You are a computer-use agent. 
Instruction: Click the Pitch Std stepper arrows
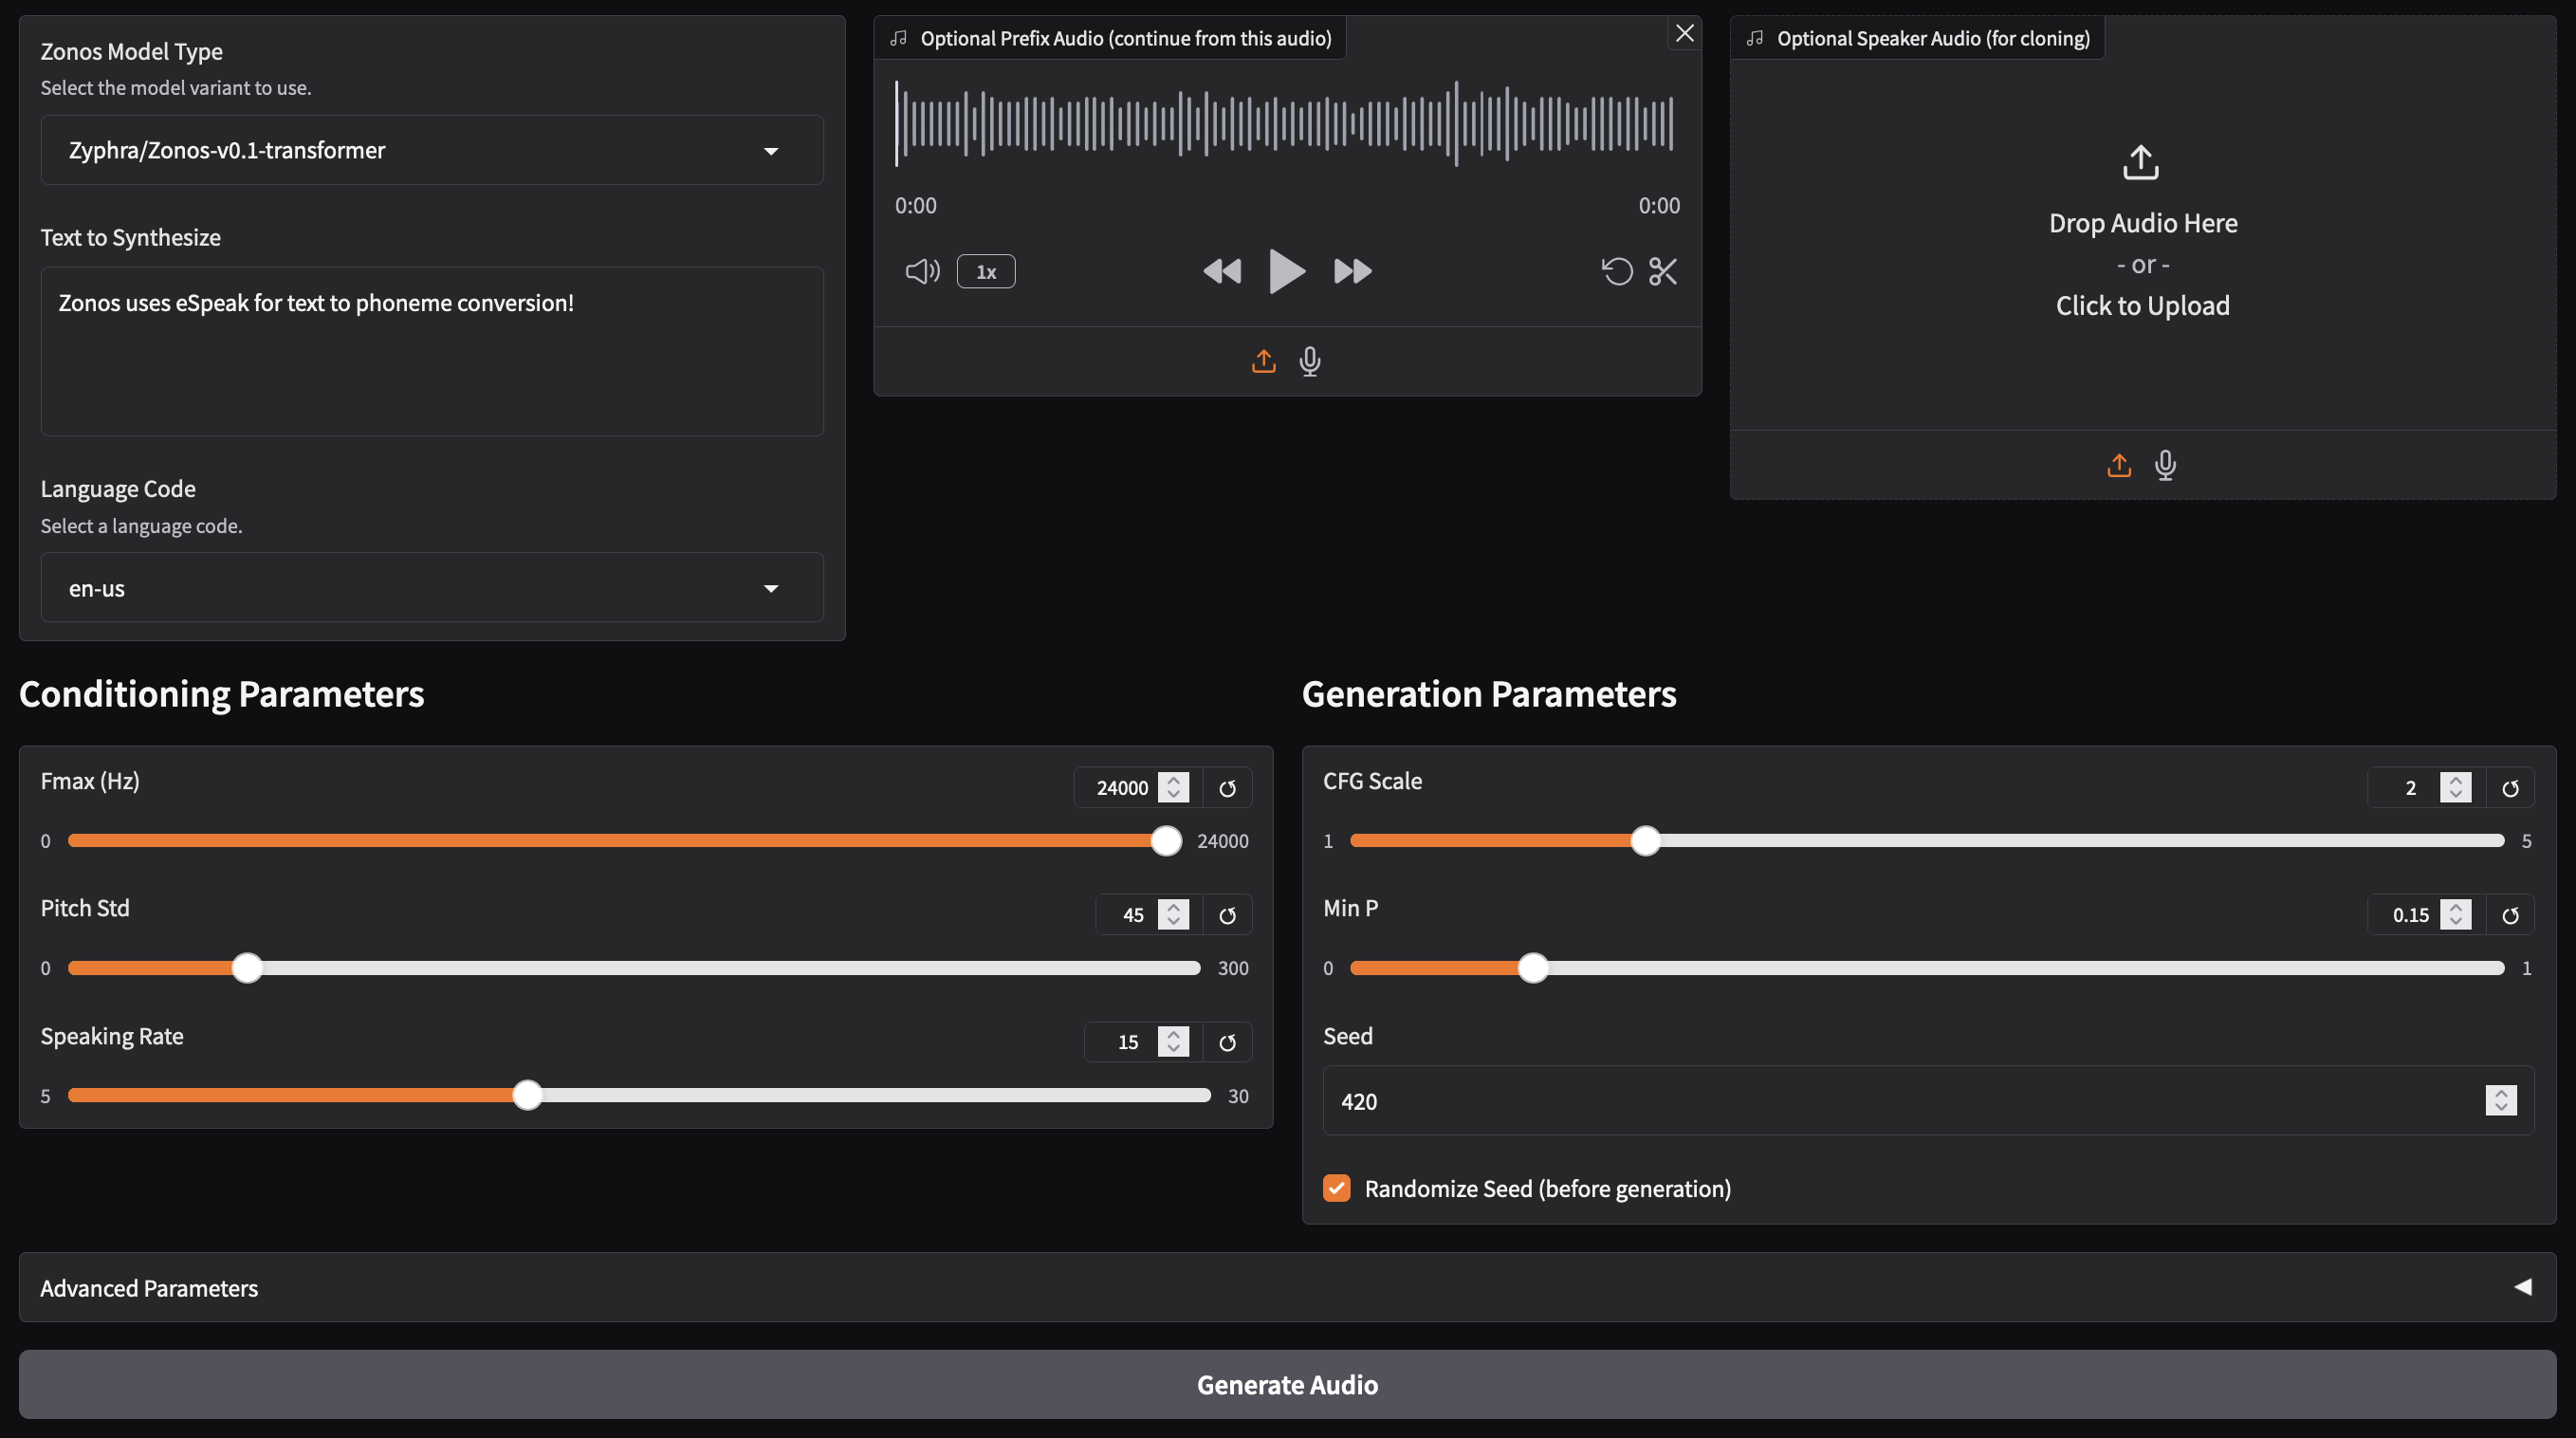pos(1174,915)
